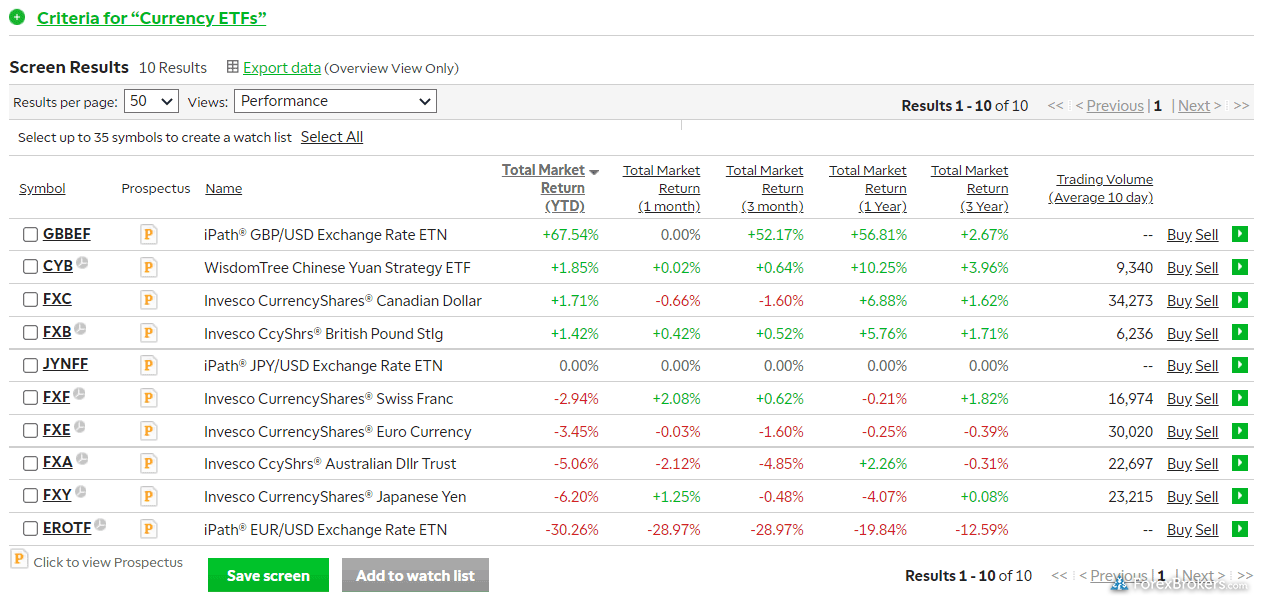Sort by Symbol column header

click(x=42, y=188)
